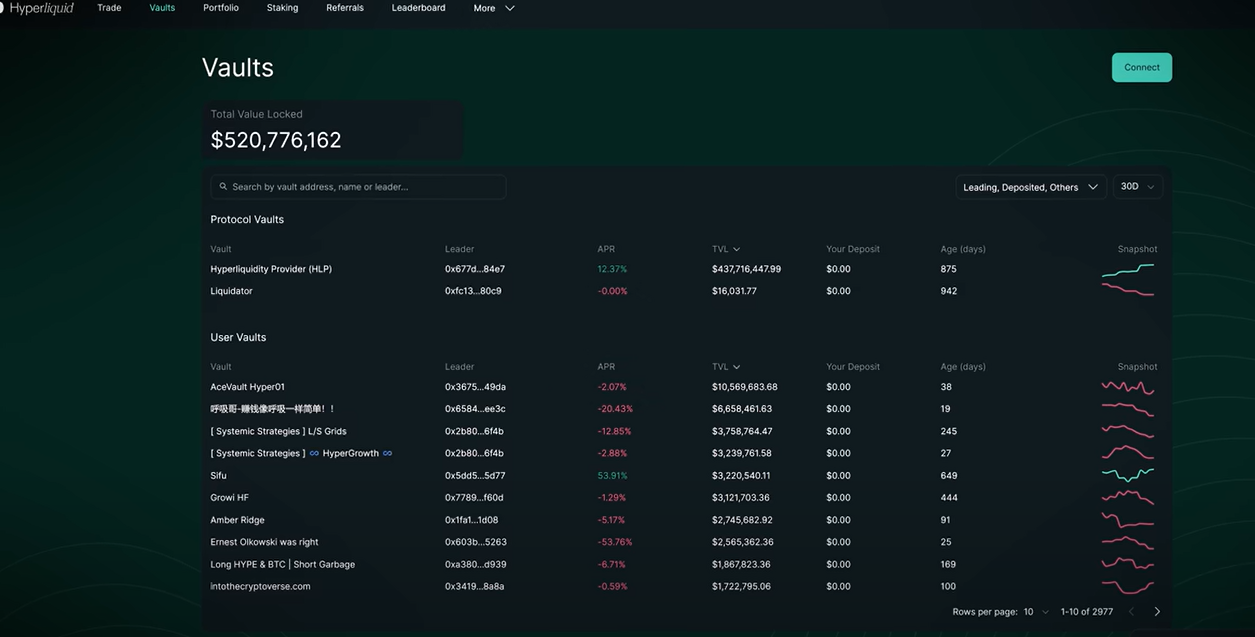
Task: Open Vaults tab
Action: click(162, 8)
